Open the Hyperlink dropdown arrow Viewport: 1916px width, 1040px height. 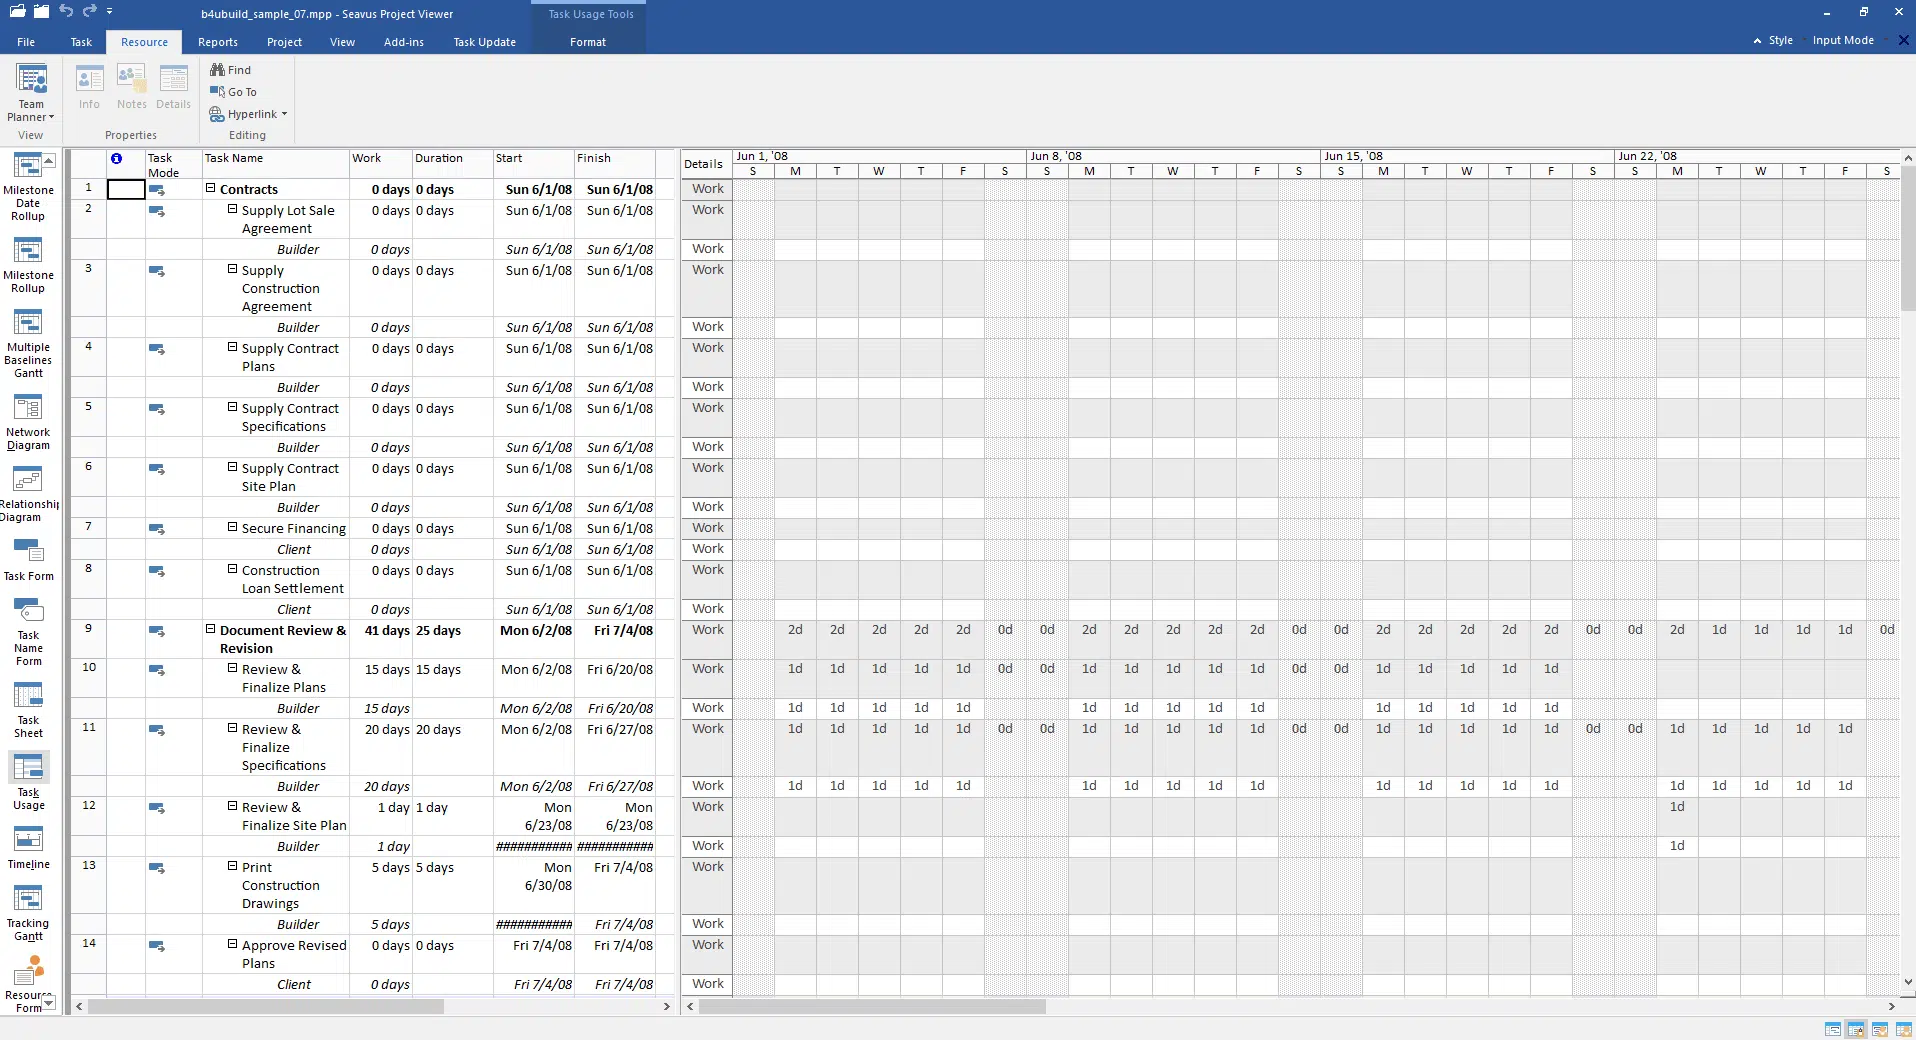coord(284,114)
